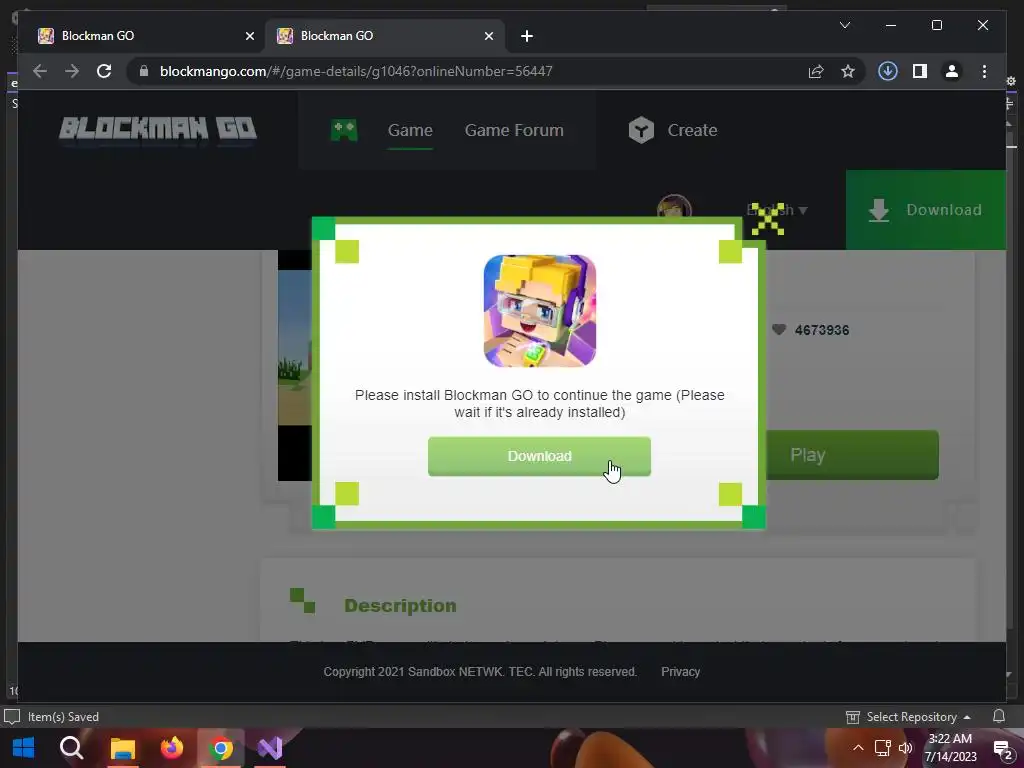Screen dimensions: 1024x768
Task: Click the site lock icon in the address bar
Action: [x=144, y=71]
